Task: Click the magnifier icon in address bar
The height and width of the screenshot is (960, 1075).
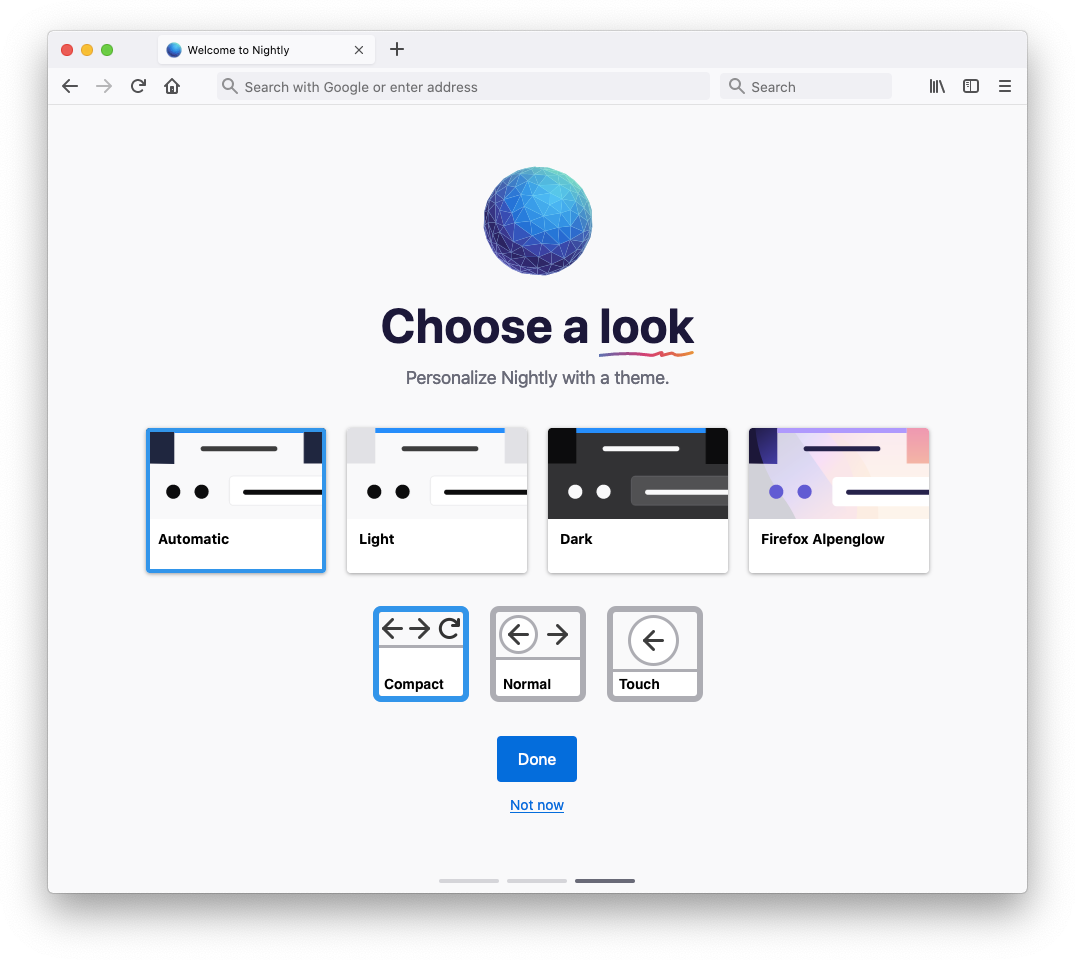Action: coord(230,86)
